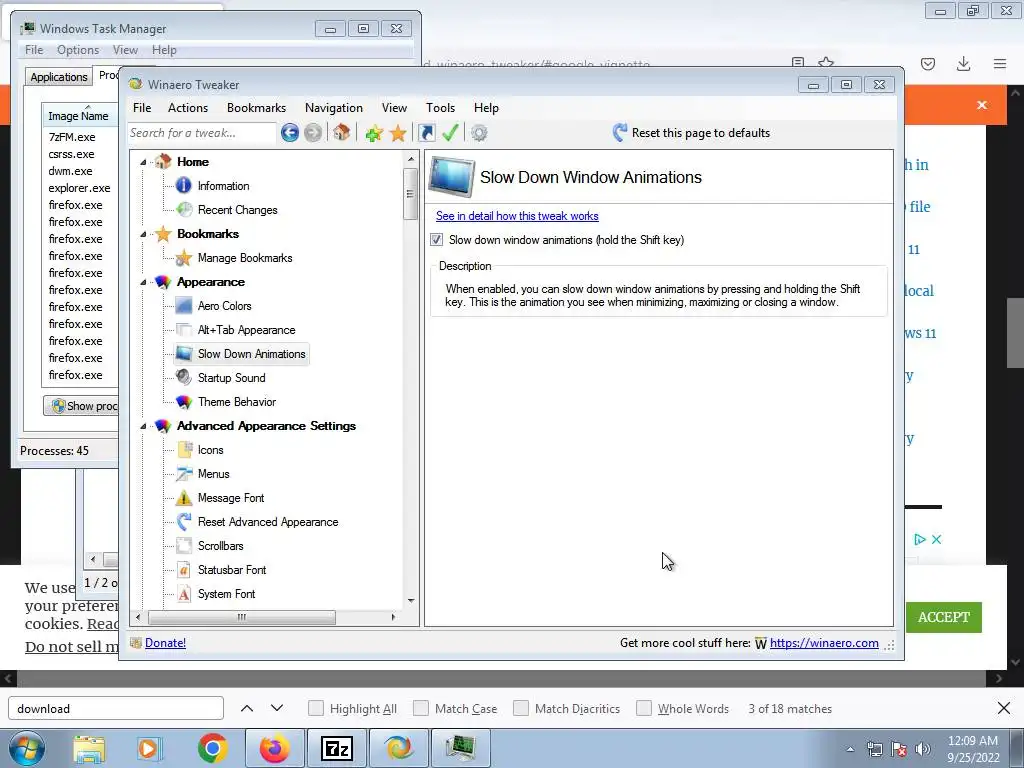1024x768 pixels.
Task: Open the Actions menu in Winaero Tweaker
Action: coord(187,108)
